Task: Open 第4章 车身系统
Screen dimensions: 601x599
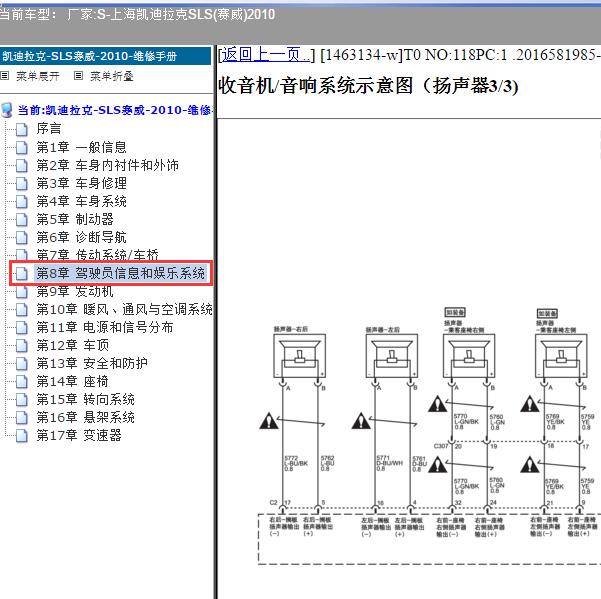Action: 81,201
